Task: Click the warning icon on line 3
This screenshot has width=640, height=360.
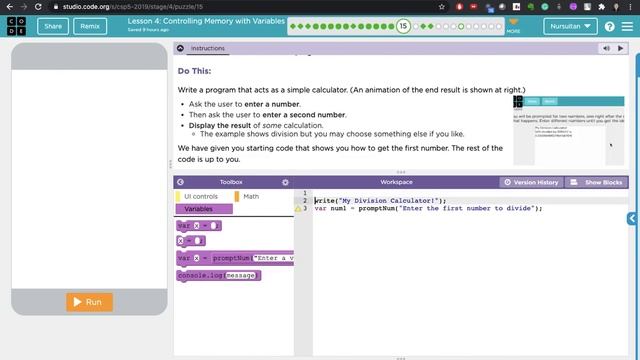Action: click(298, 209)
